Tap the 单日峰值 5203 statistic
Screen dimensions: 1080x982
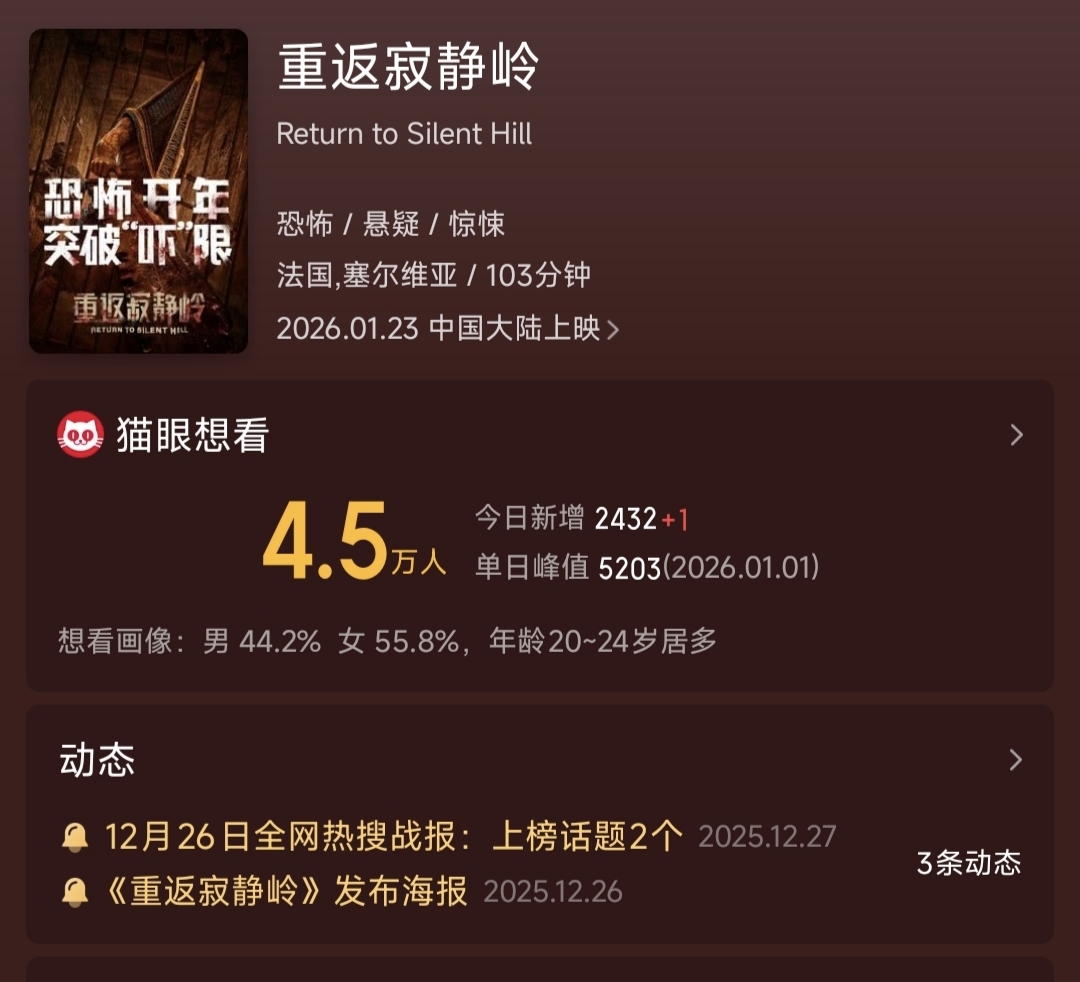tap(647, 567)
